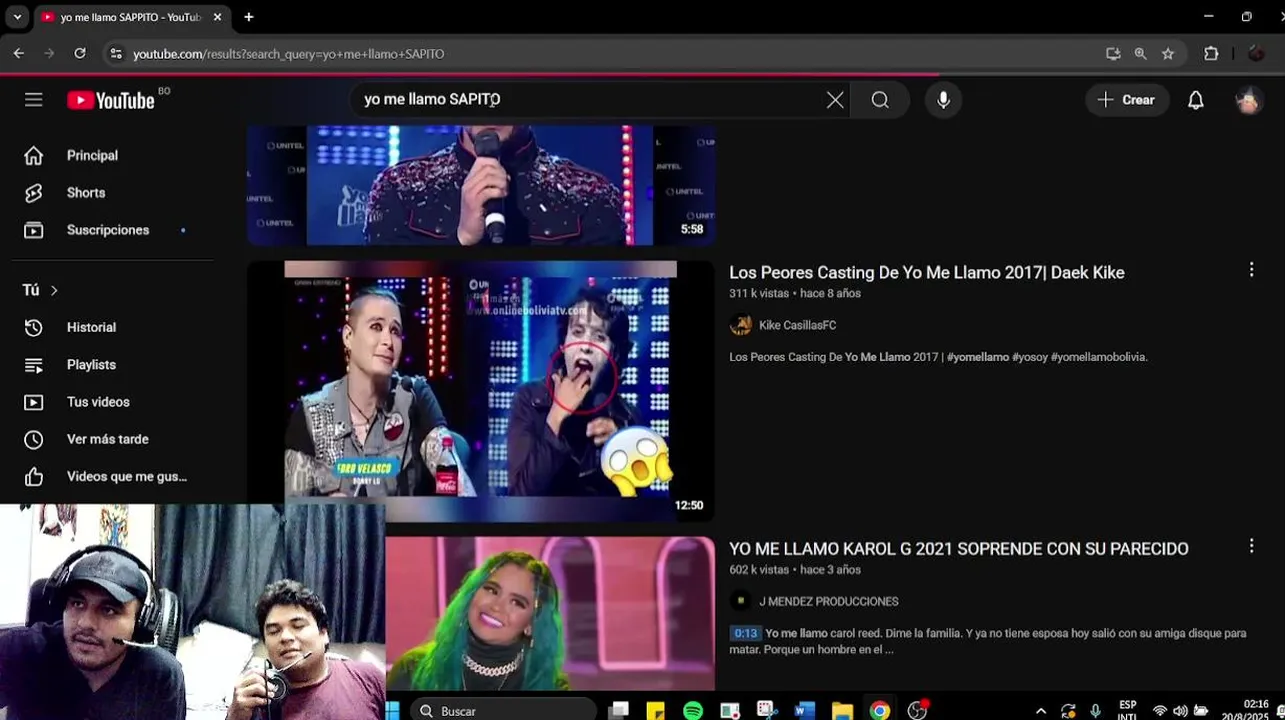Go back with the browser back arrow
This screenshot has height=720, width=1285.
pos(18,54)
